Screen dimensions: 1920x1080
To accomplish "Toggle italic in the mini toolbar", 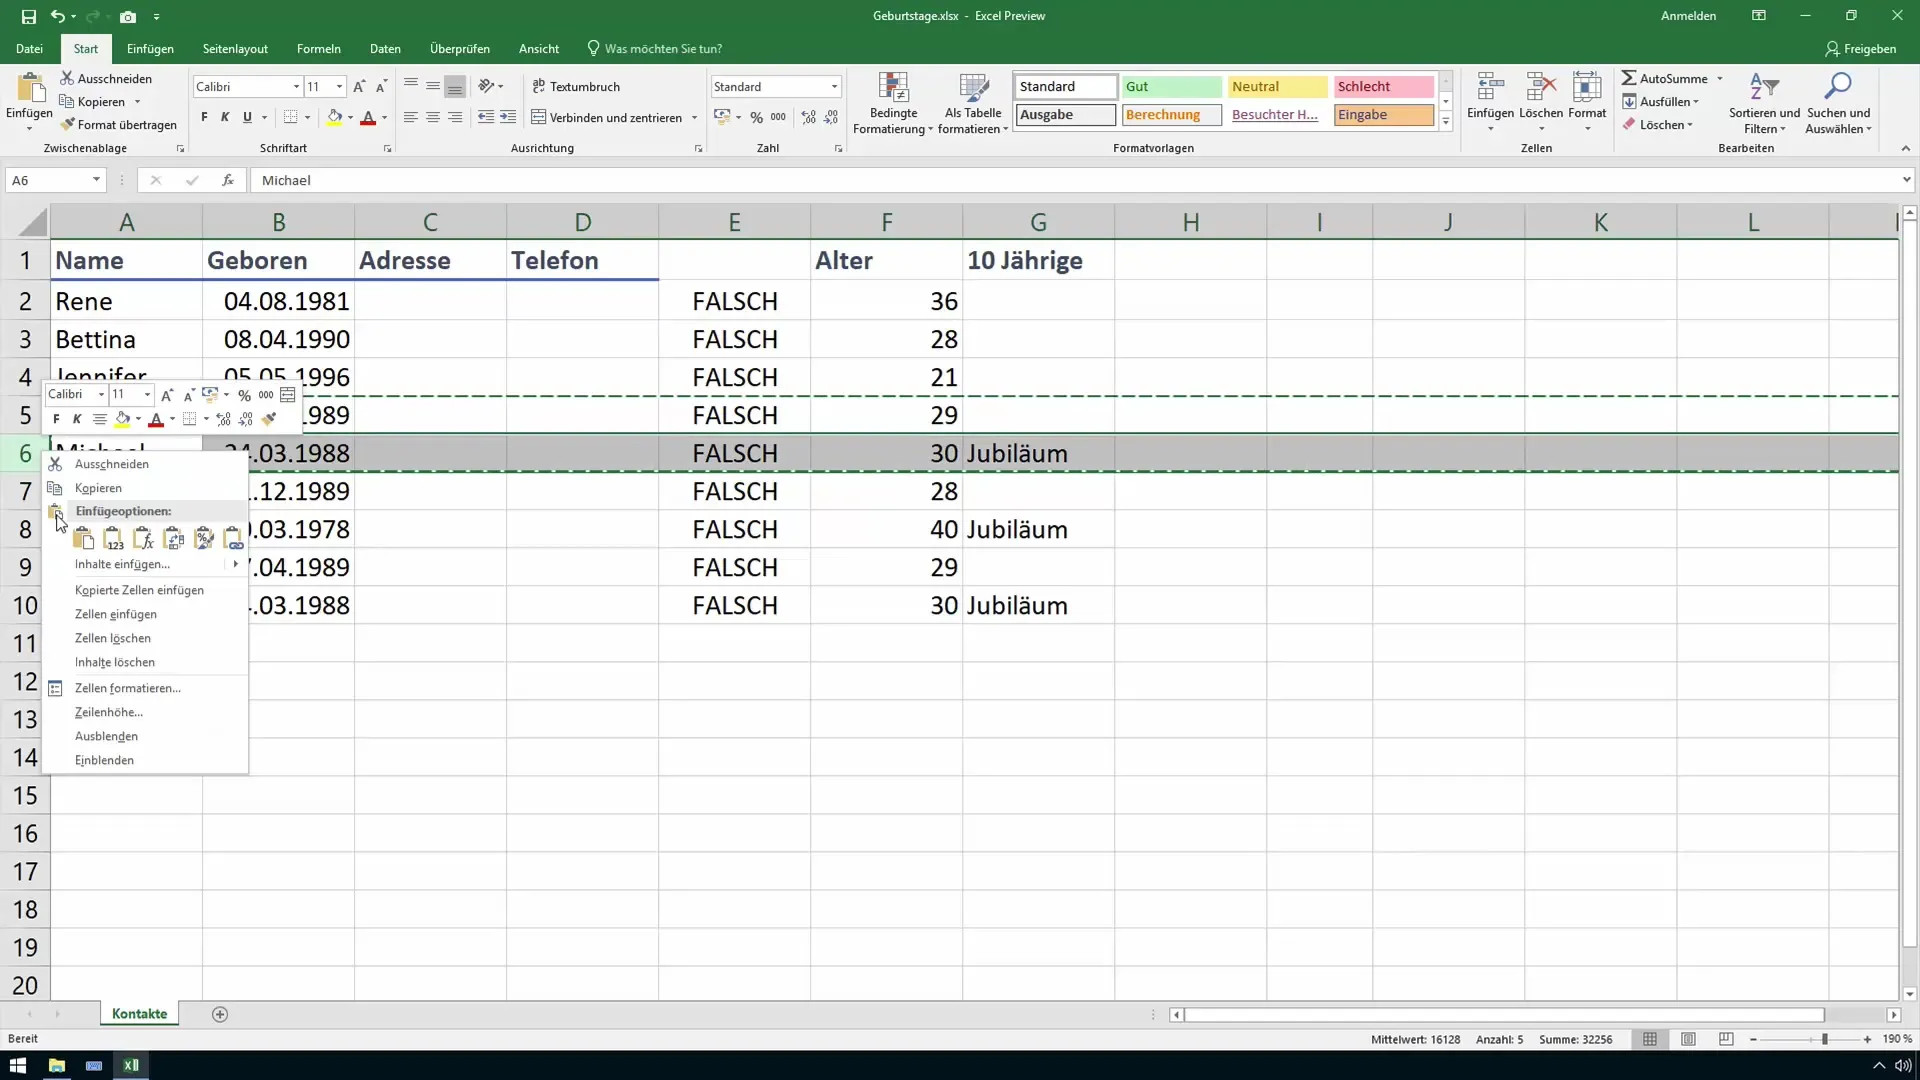I will click(77, 419).
